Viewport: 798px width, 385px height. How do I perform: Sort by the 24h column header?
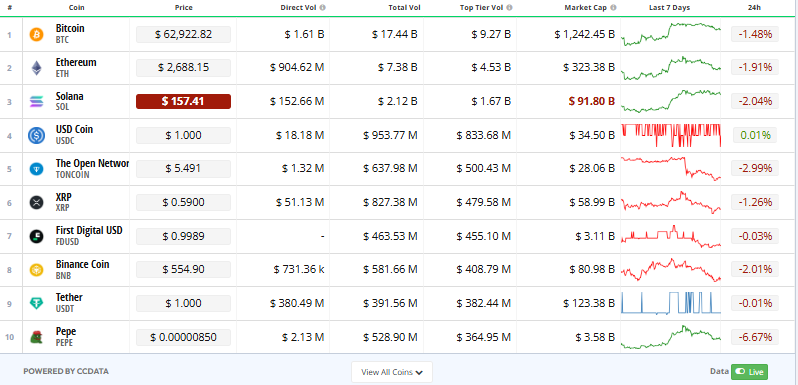755,8
